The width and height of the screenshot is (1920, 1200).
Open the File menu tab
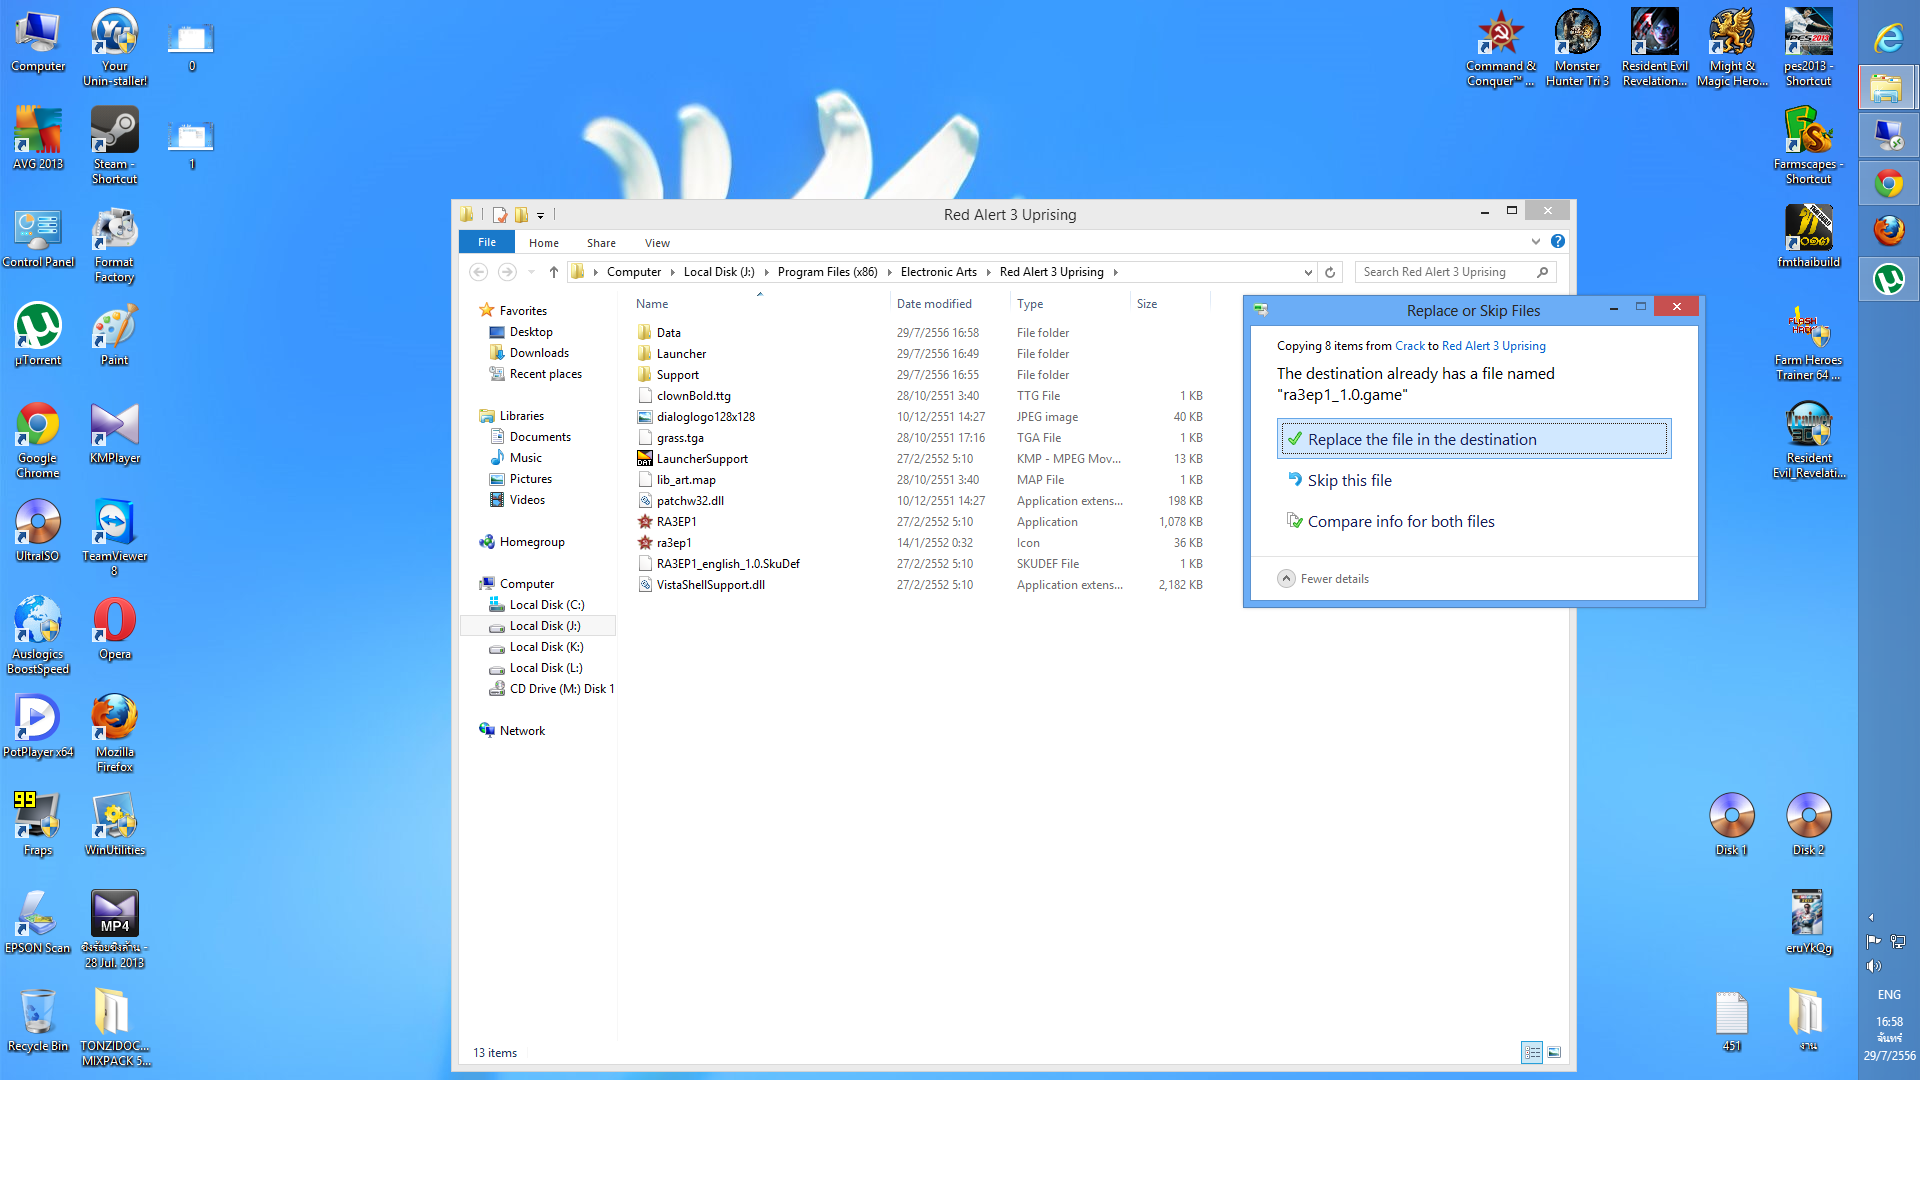[487, 242]
